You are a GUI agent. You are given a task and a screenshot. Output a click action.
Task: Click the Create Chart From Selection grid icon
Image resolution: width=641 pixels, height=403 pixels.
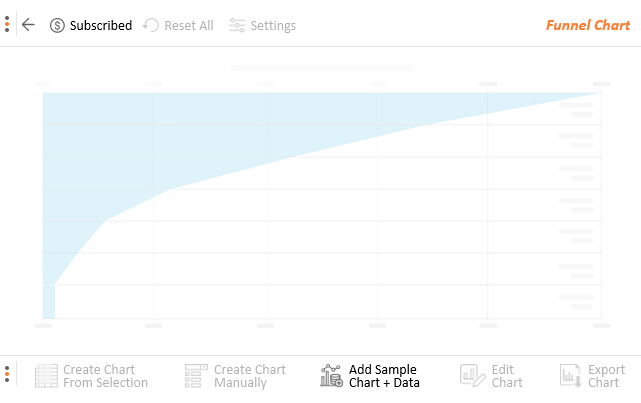46,376
